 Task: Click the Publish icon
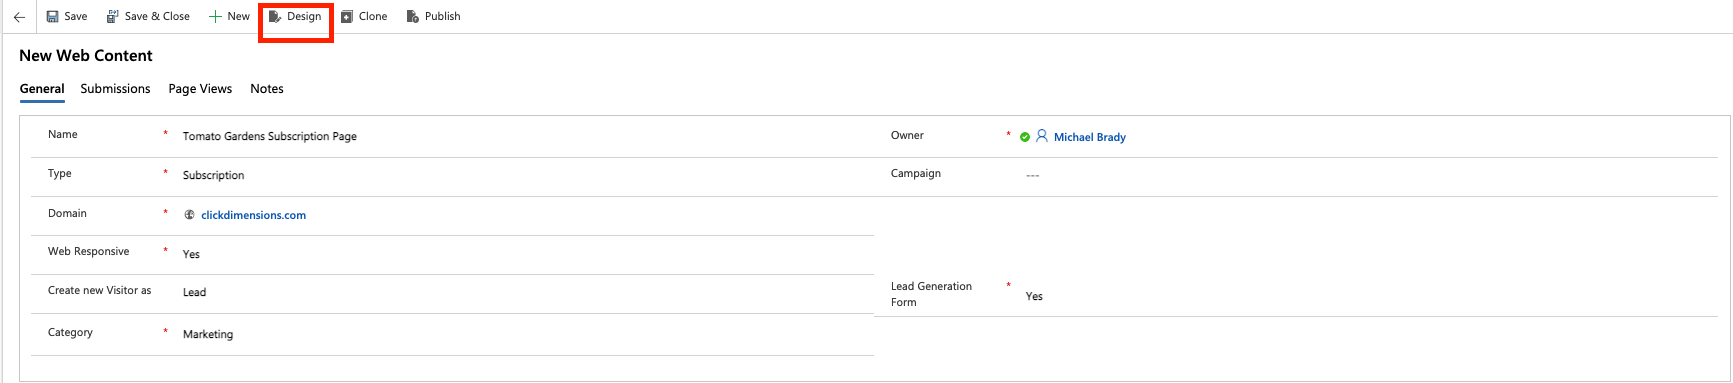[x=413, y=17]
